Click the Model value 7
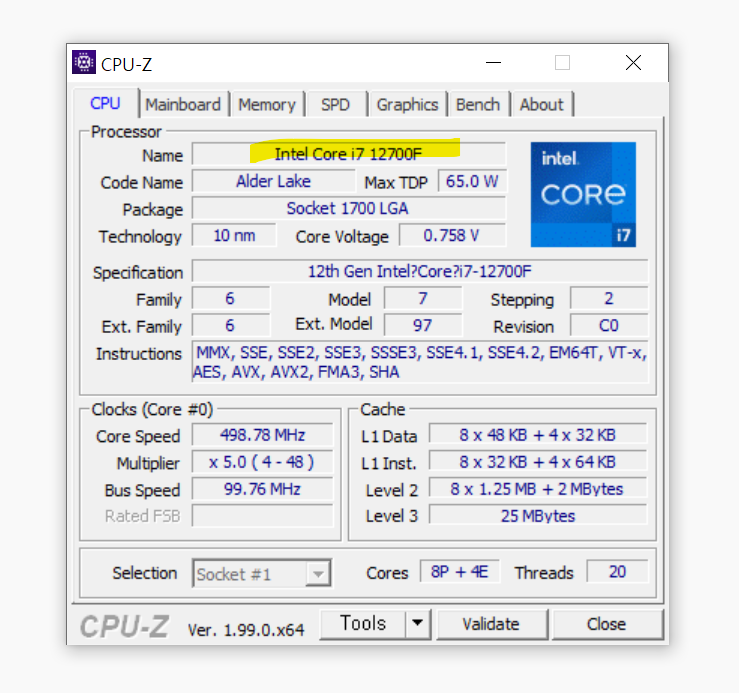Image resolution: width=739 pixels, height=693 pixels. (423, 298)
